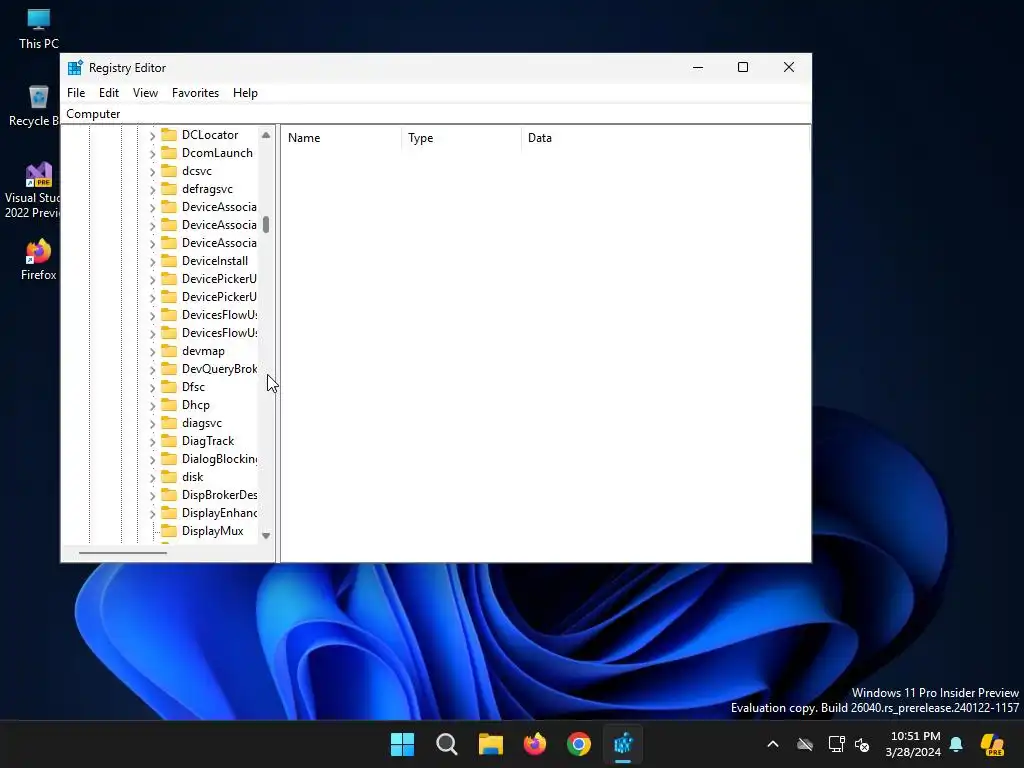Open the notification bell
Viewport: 1024px width, 768px height.
click(956, 744)
